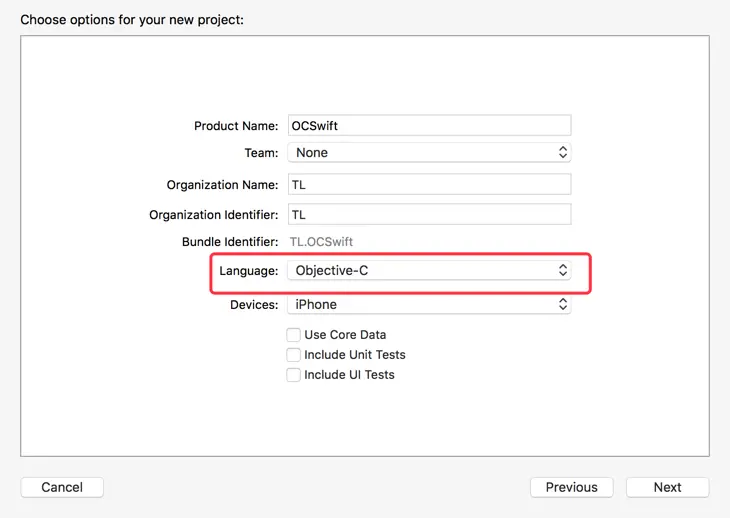The width and height of the screenshot is (730, 518).
Task: Click the TL.OCSwift bundle identifier text
Action: 321,242
